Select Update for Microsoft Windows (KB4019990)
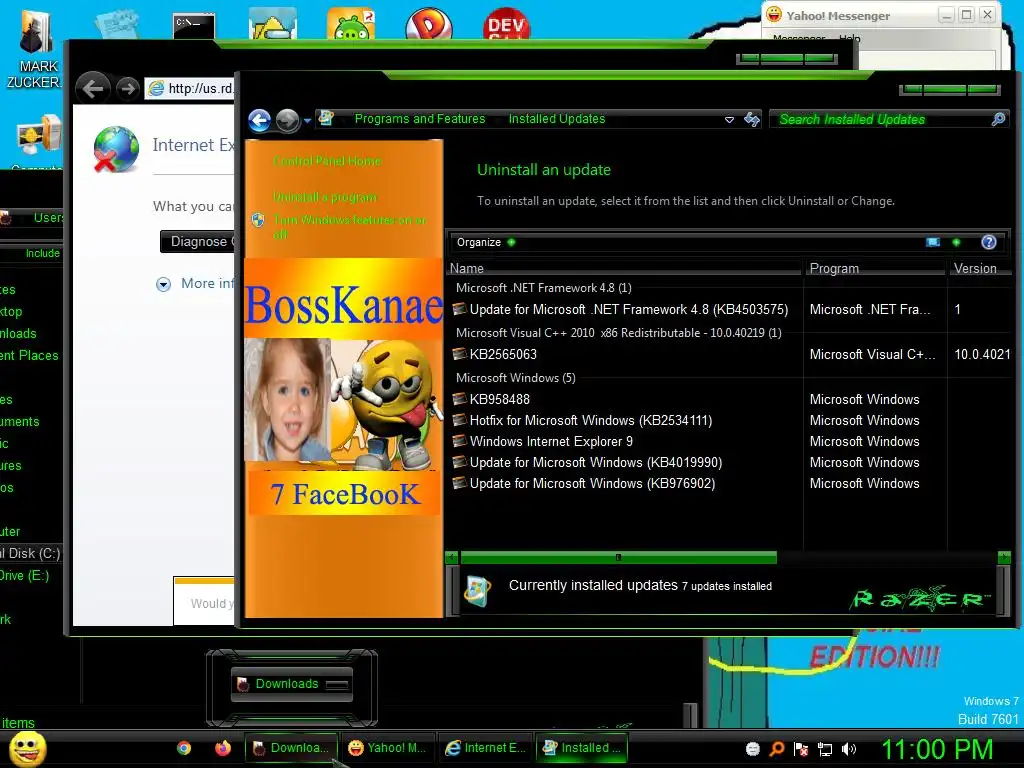The height and width of the screenshot is (768, 1024). tap(596, 462)
